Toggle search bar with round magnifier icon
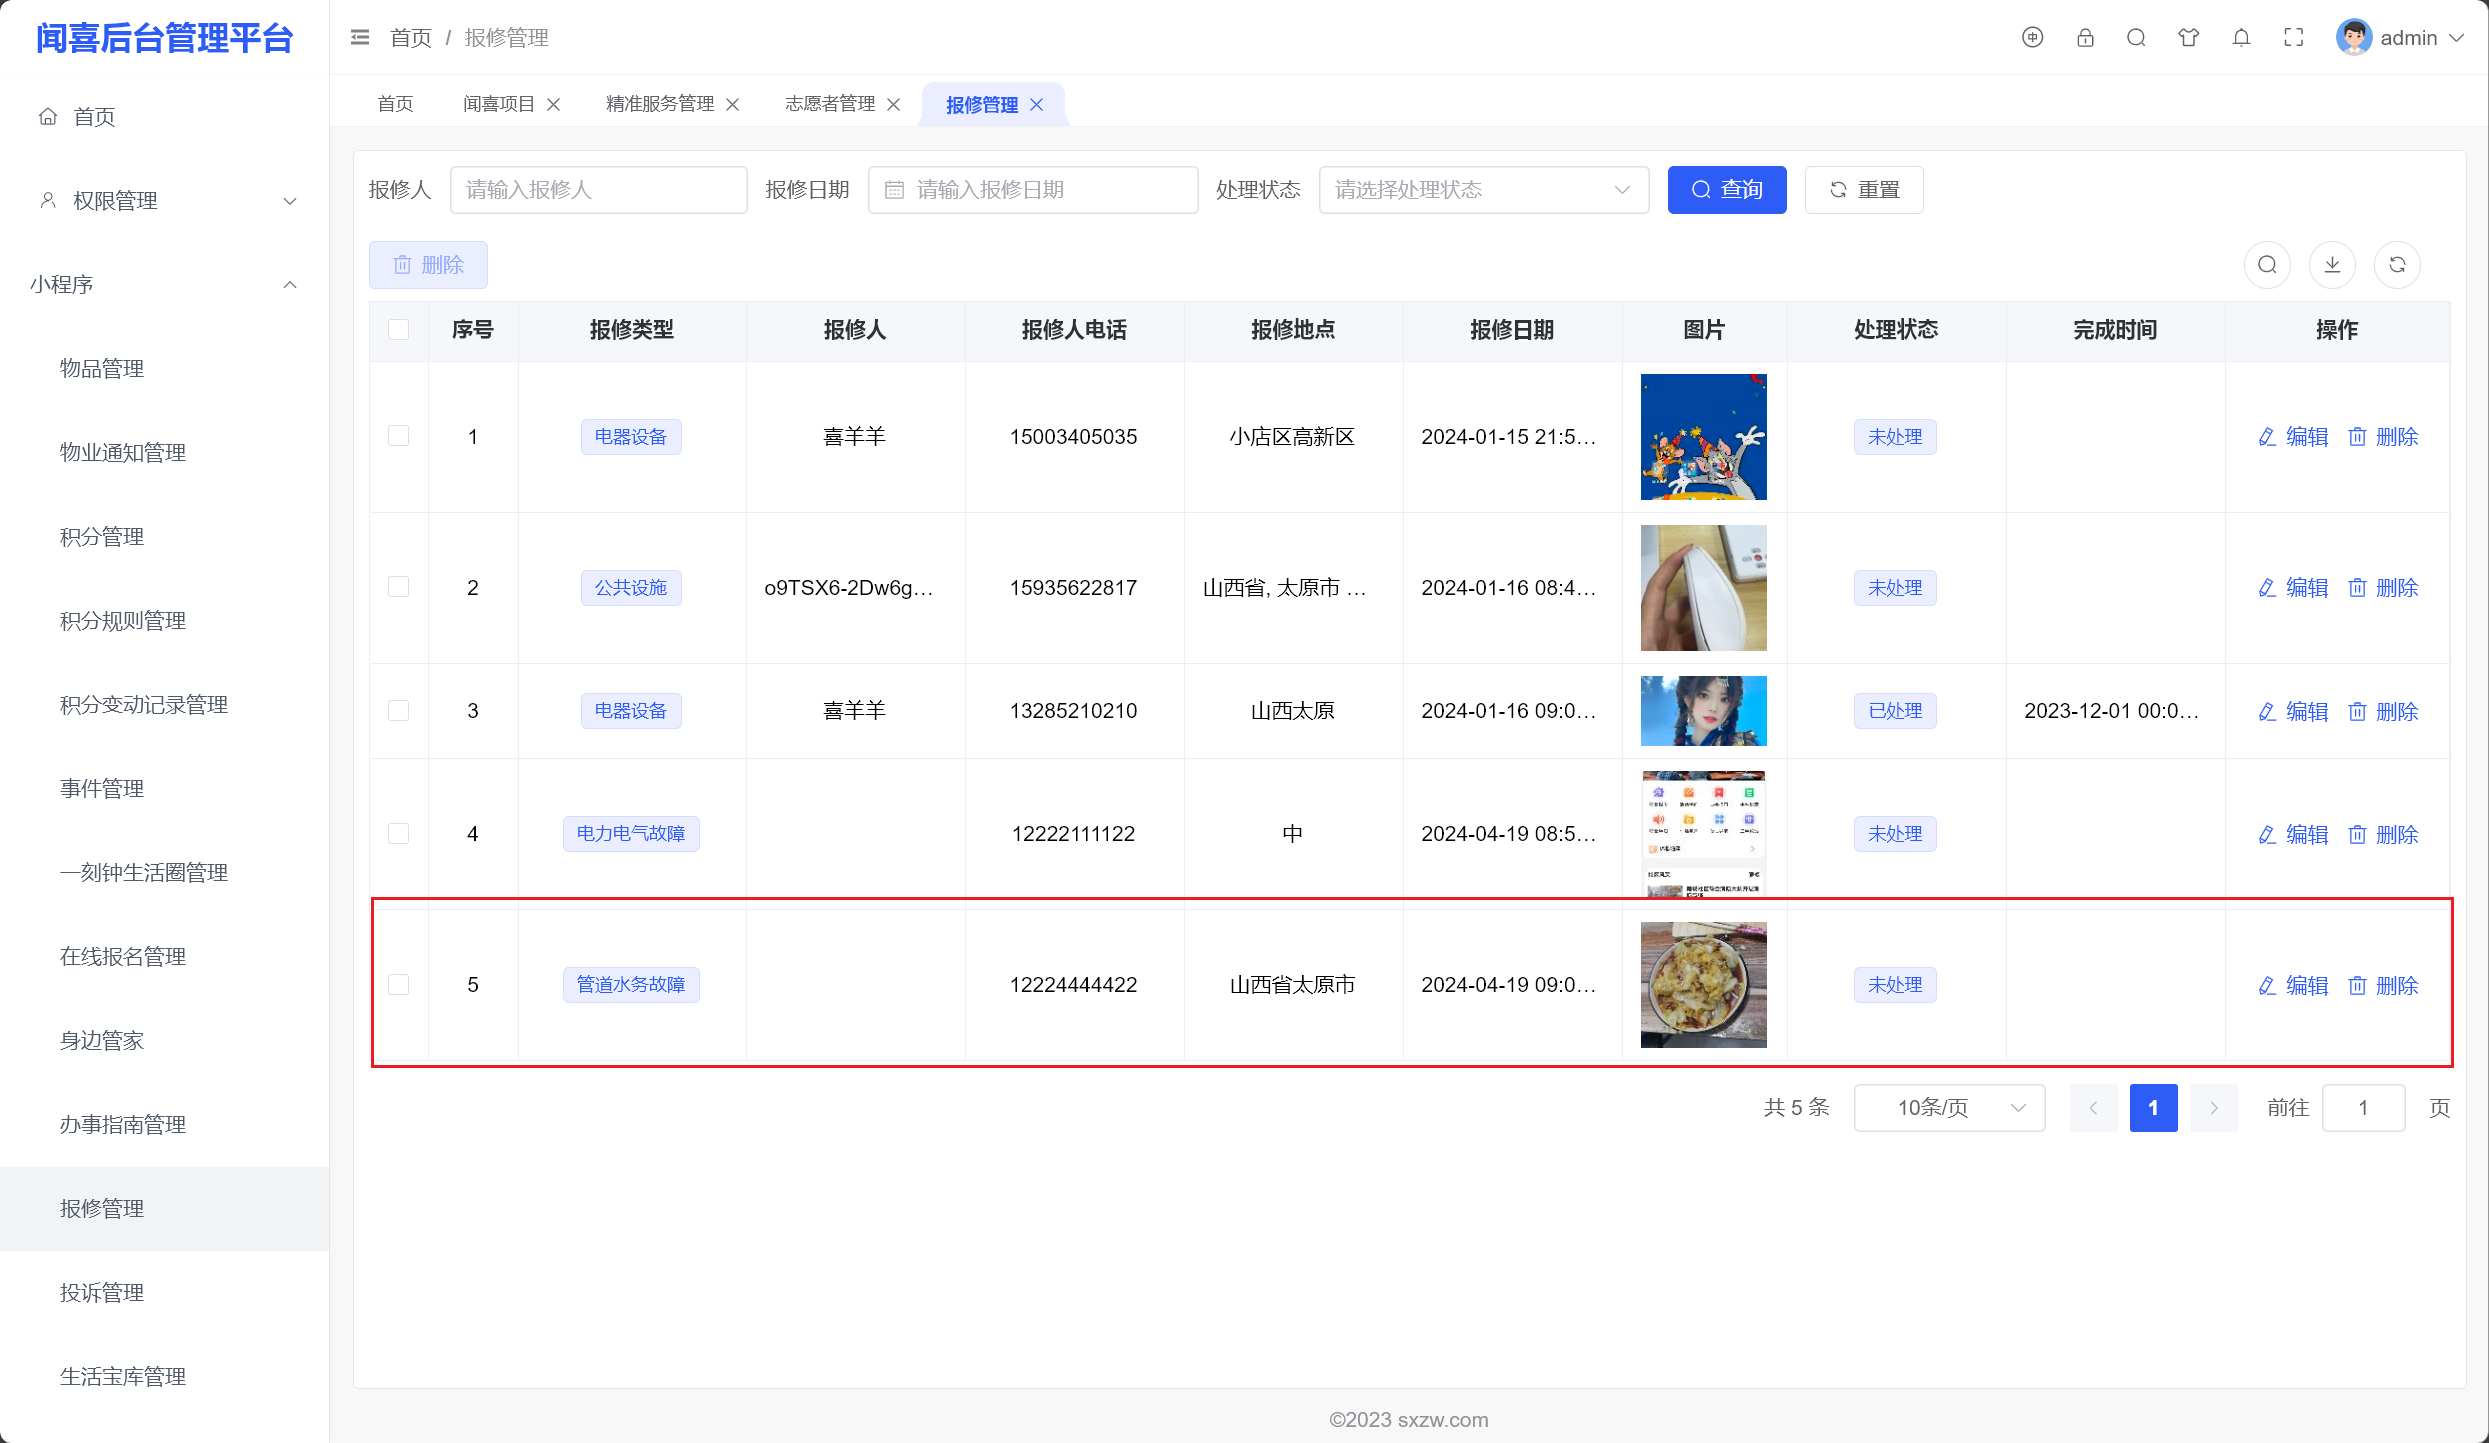 (2268, 265)
